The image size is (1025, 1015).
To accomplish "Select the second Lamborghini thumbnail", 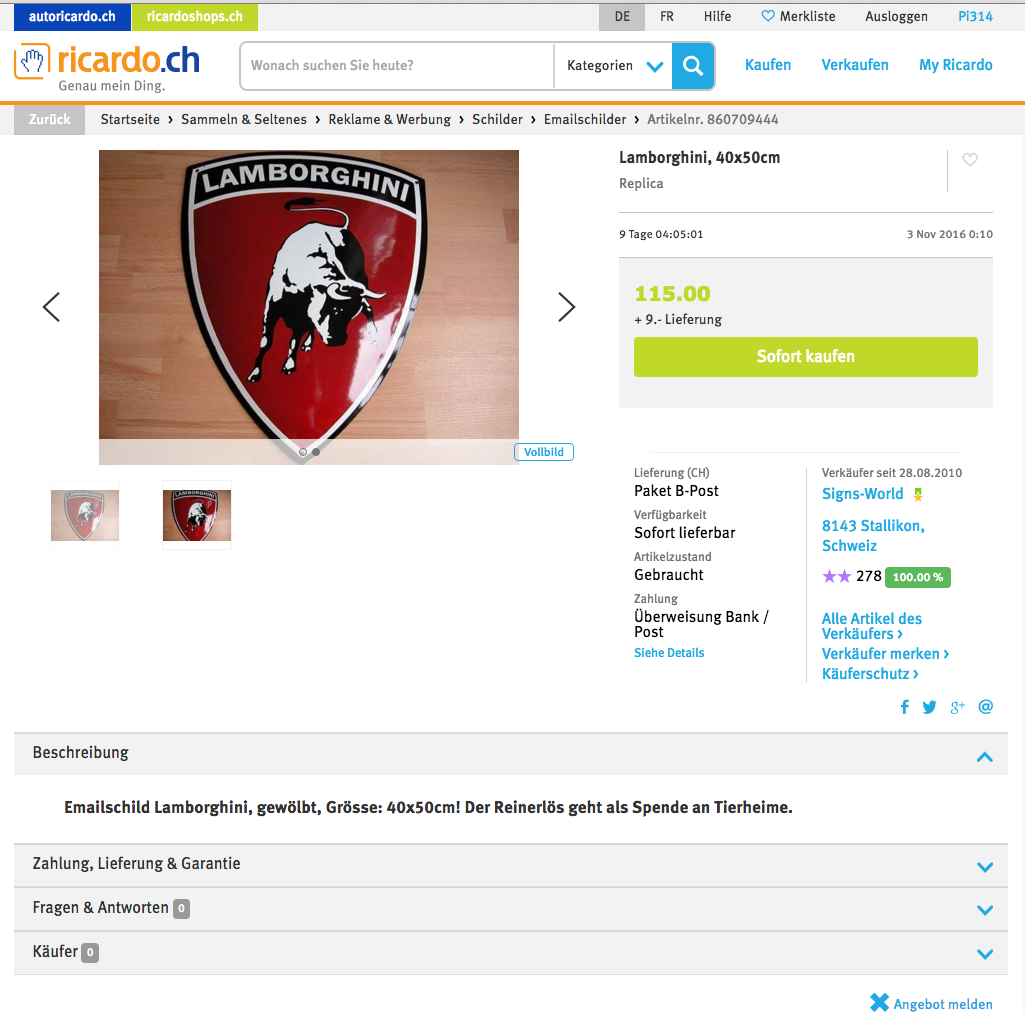I will coord(197,515).
